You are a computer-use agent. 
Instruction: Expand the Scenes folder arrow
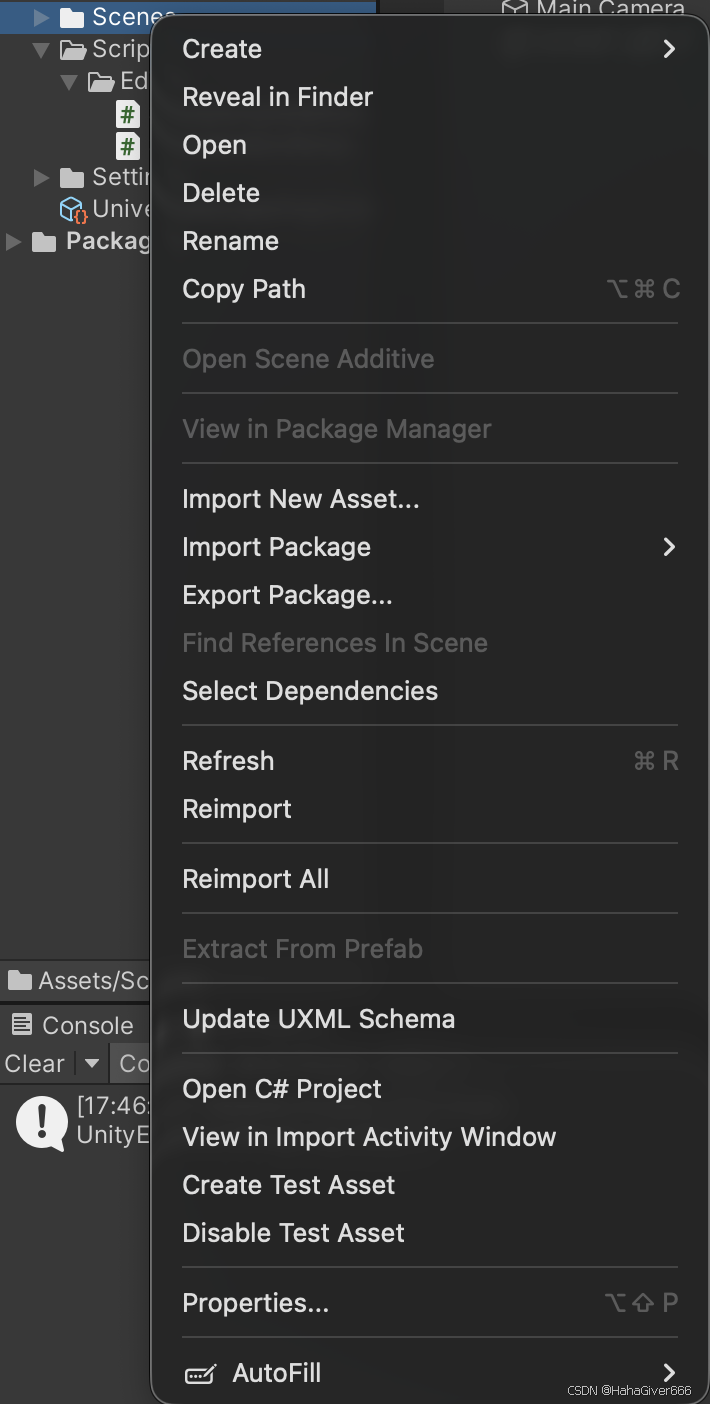click(x=41, y=17)
